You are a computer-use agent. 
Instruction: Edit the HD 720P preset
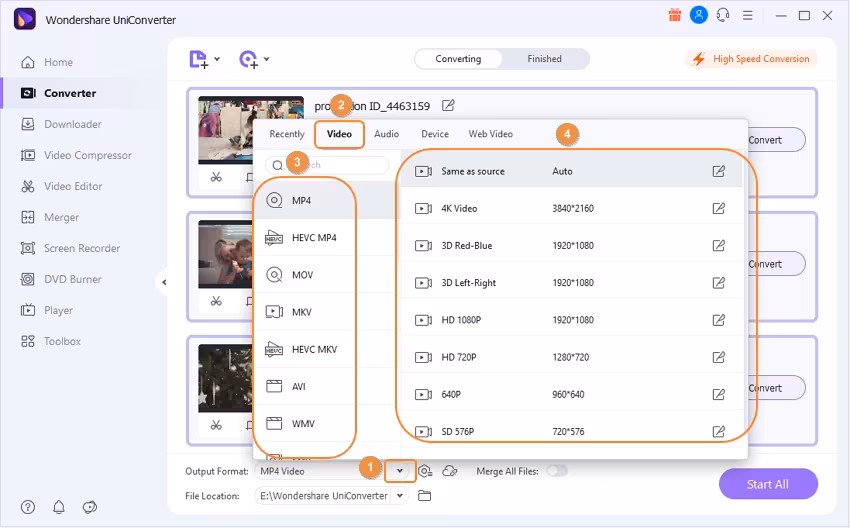(718, 357)
